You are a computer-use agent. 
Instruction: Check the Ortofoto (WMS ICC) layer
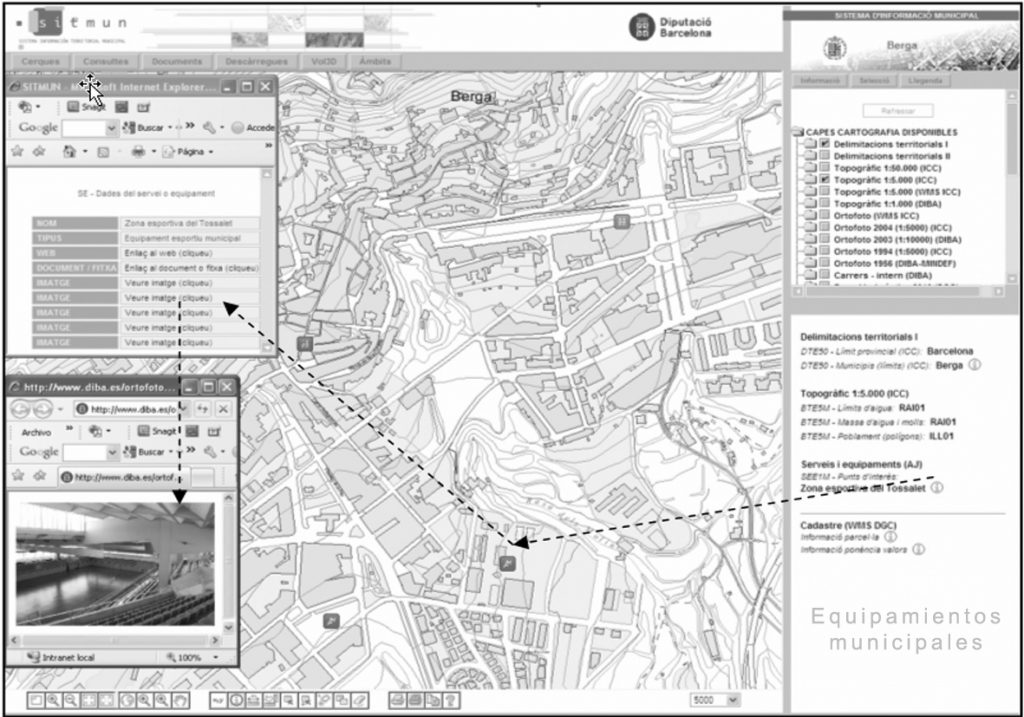825,215
